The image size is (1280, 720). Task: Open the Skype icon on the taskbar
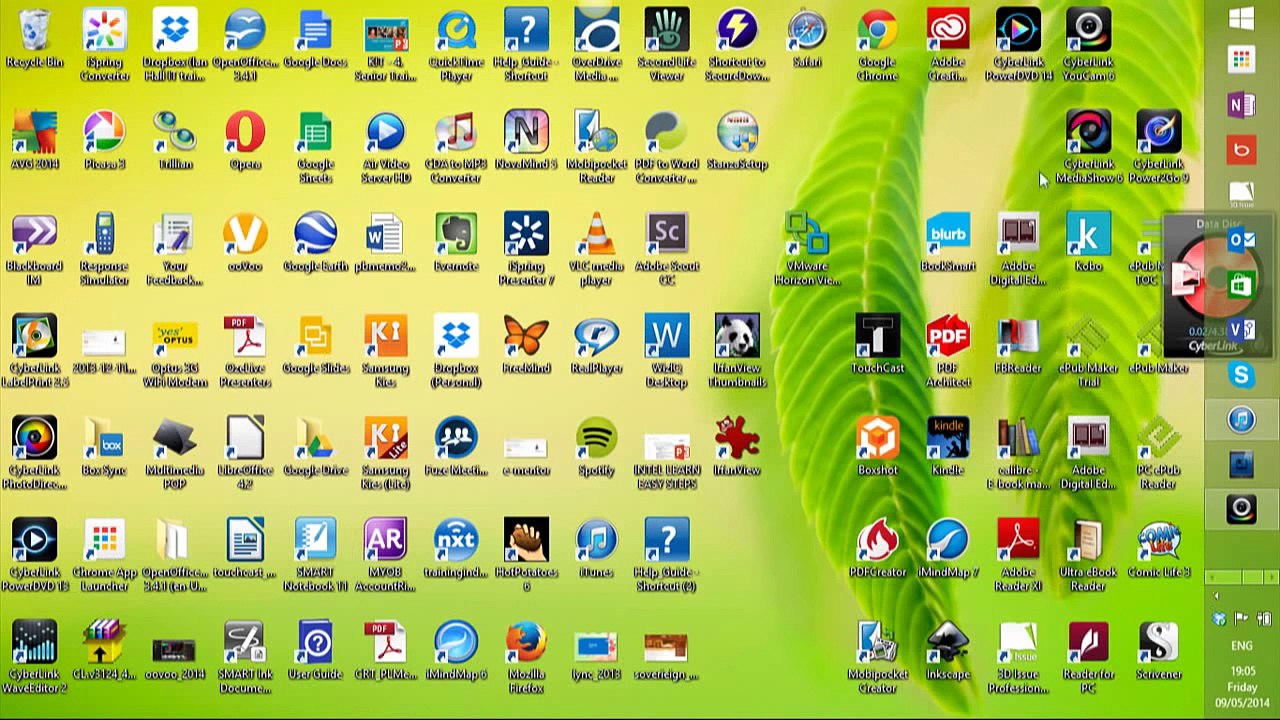coord(1241,375)
